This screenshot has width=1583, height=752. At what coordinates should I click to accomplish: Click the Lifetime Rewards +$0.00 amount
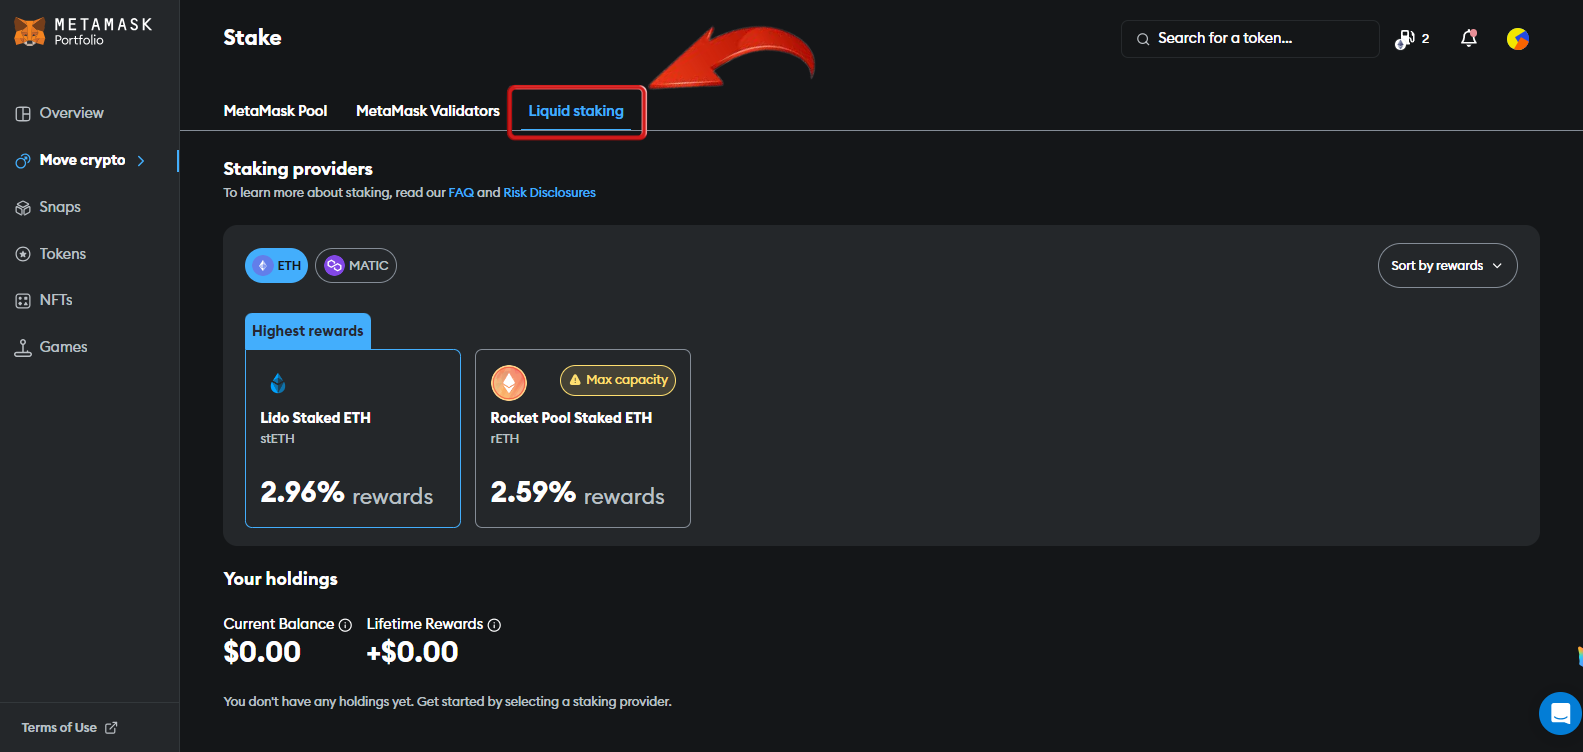[413, 652]
